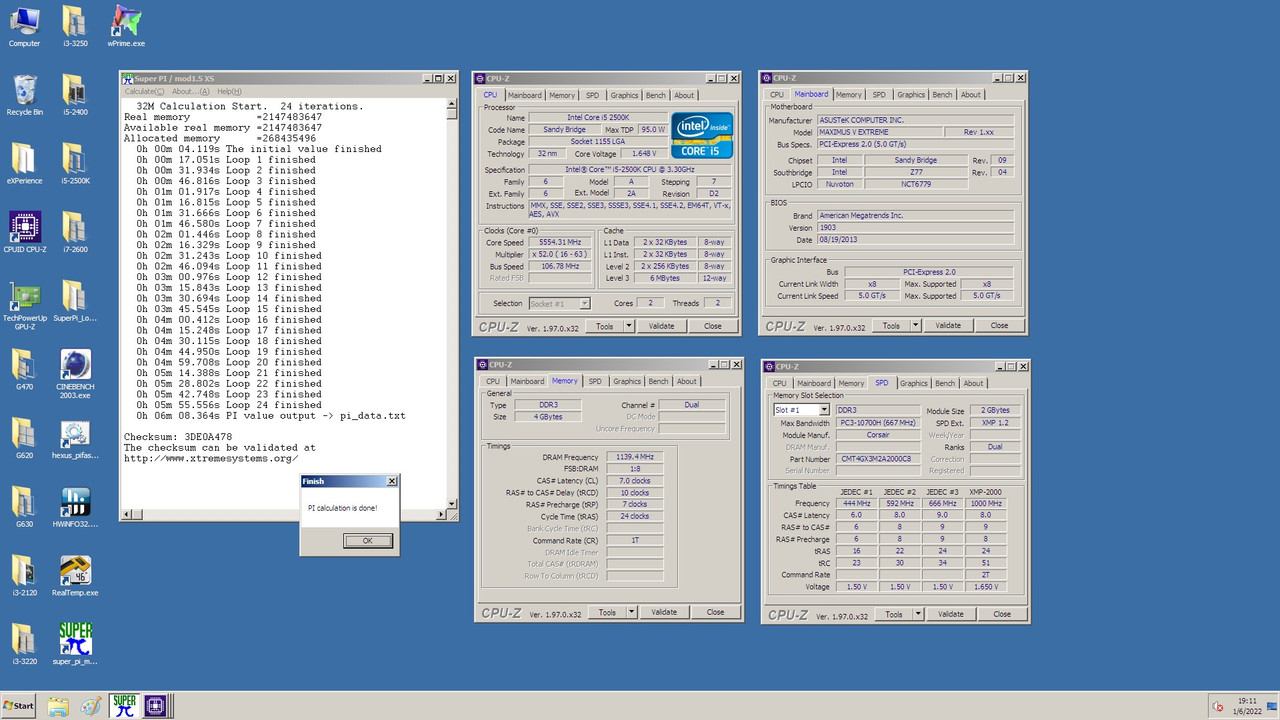Open the i3-3250 folder icon
Image resolution: width=1280 pixels, height=720 pixels.
click(x=73, y=26)
